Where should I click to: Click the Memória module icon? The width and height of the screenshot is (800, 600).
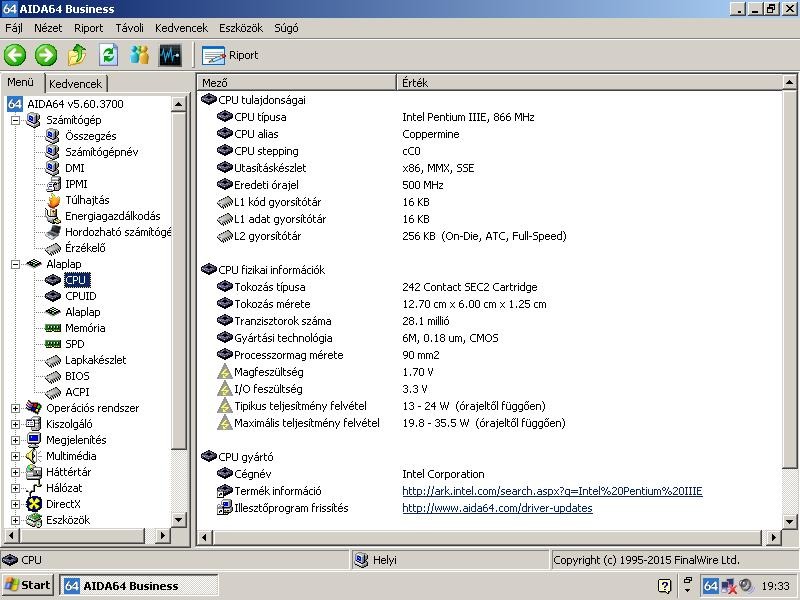53,328
